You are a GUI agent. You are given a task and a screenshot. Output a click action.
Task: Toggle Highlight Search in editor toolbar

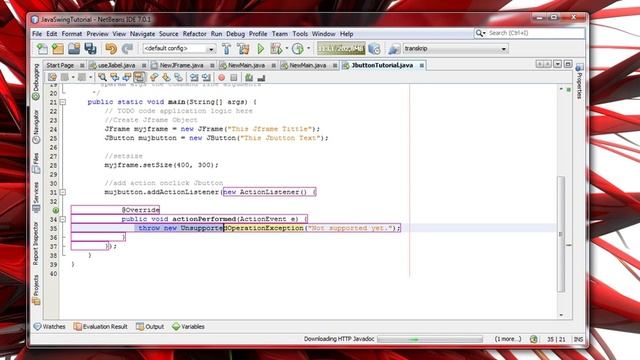pos(139,77)
